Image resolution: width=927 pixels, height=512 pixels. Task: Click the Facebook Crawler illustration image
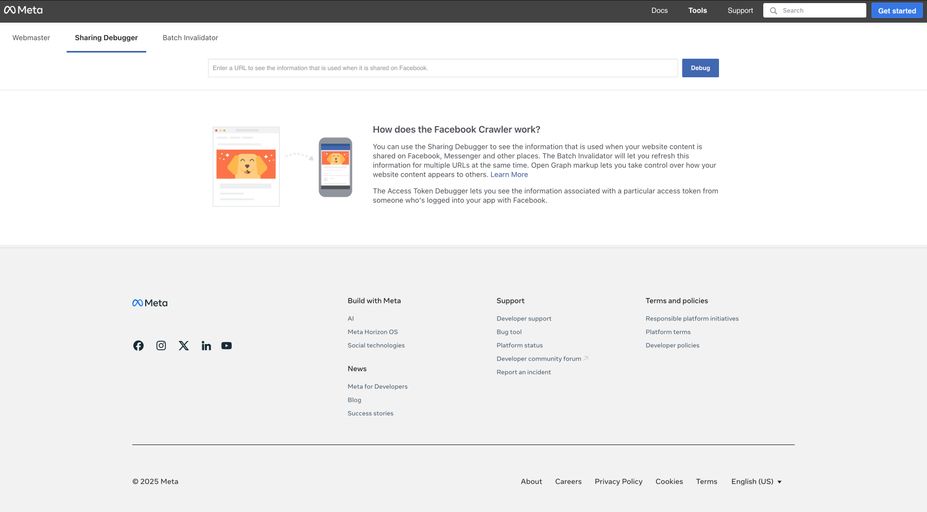(x=282, y=166)
